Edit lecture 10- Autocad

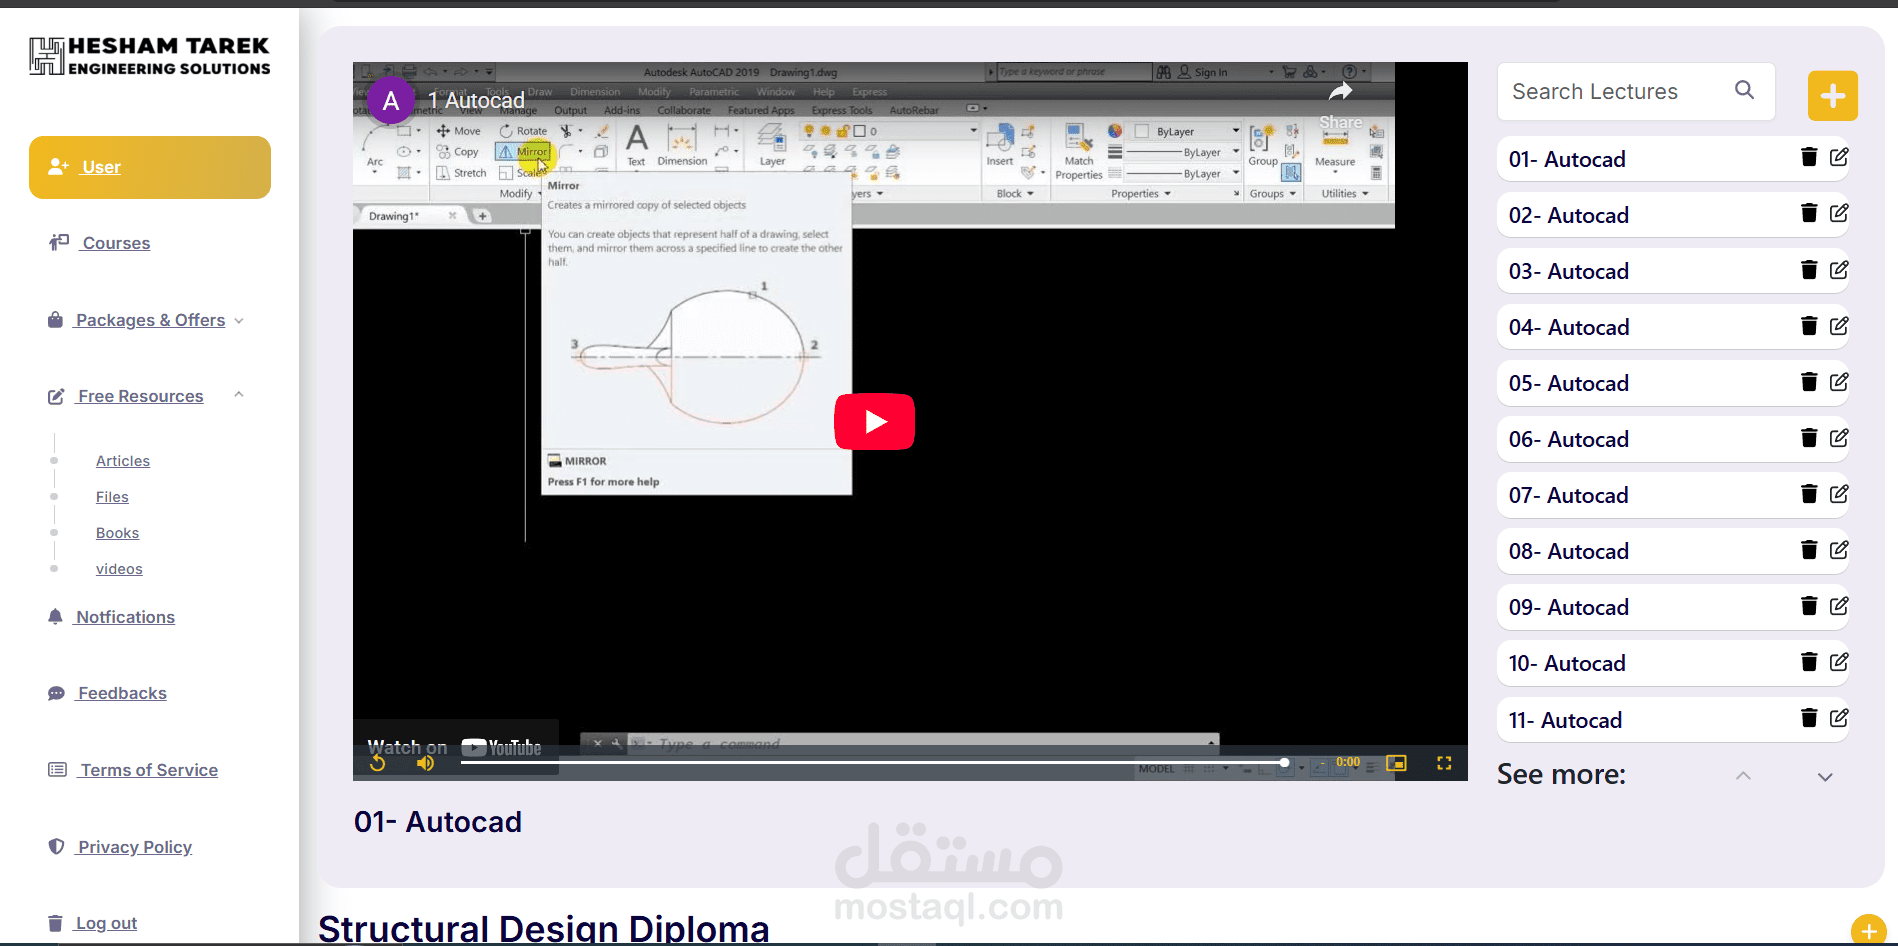click(1839, 662)
